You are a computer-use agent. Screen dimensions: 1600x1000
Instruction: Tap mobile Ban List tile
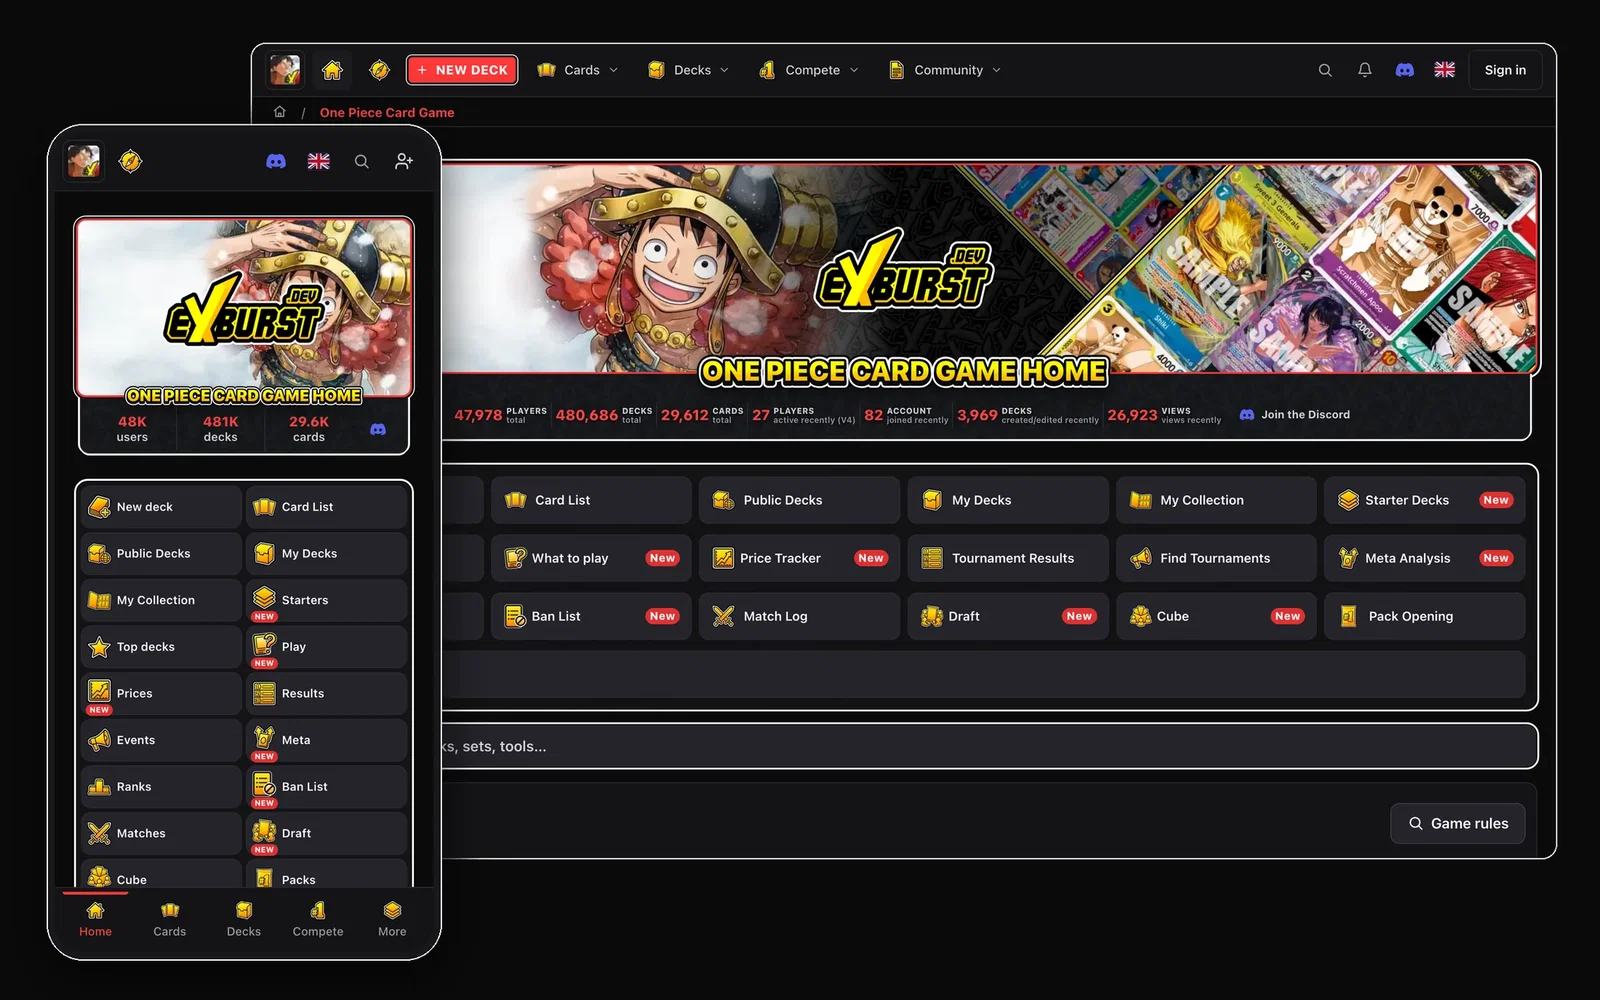[x=326, y=787]
